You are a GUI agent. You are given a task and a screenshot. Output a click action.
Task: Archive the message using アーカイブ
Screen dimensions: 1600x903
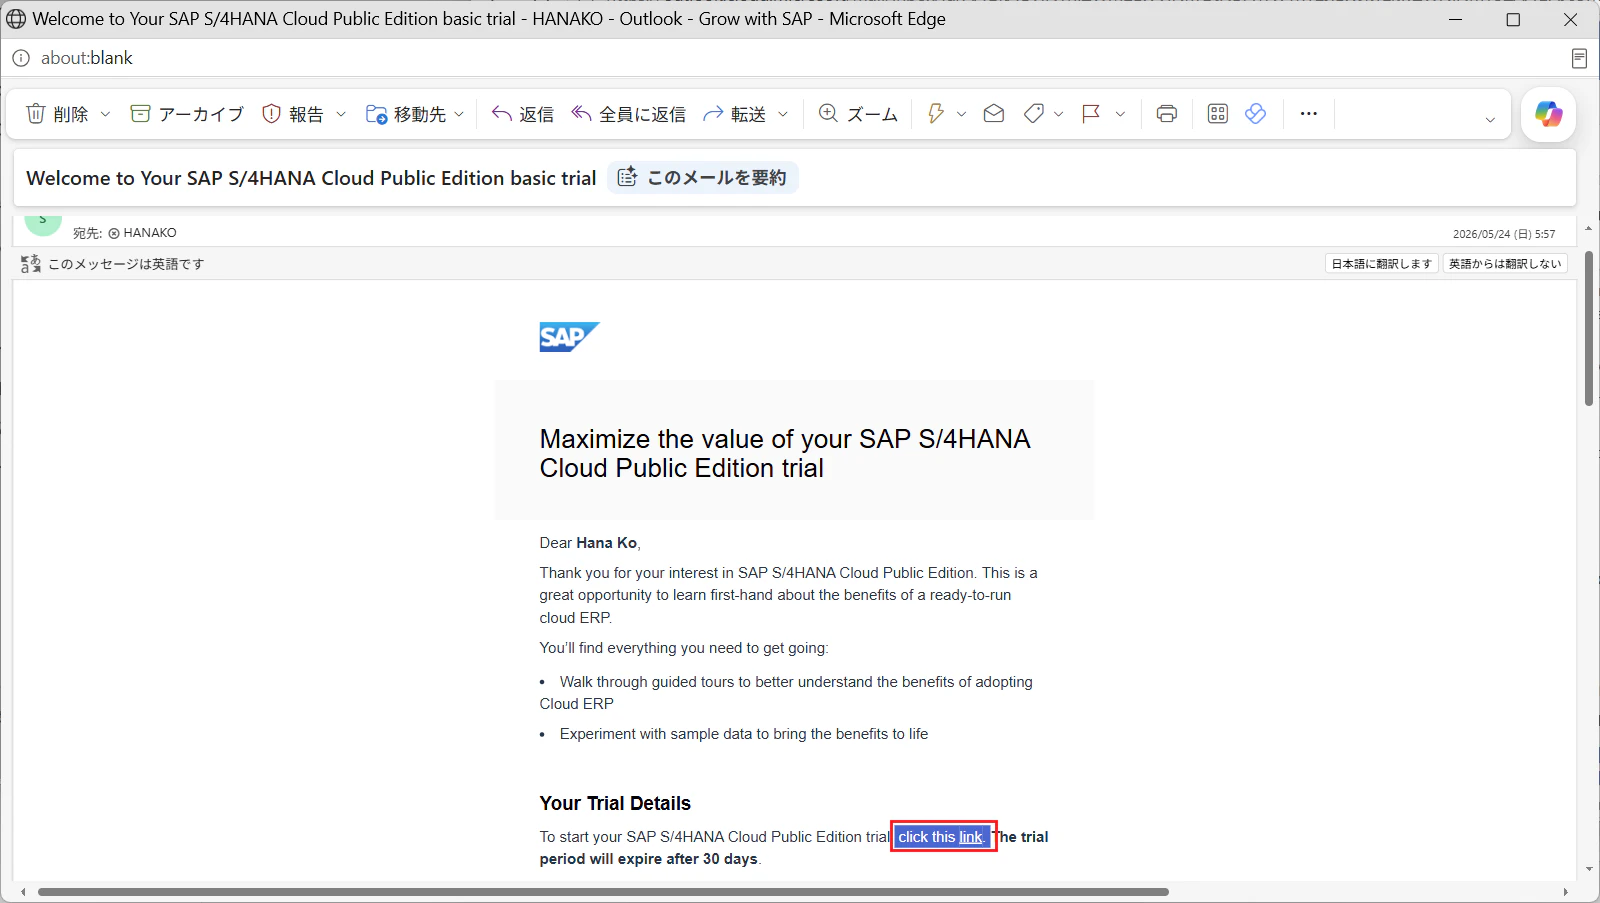[x=187, y=114]
